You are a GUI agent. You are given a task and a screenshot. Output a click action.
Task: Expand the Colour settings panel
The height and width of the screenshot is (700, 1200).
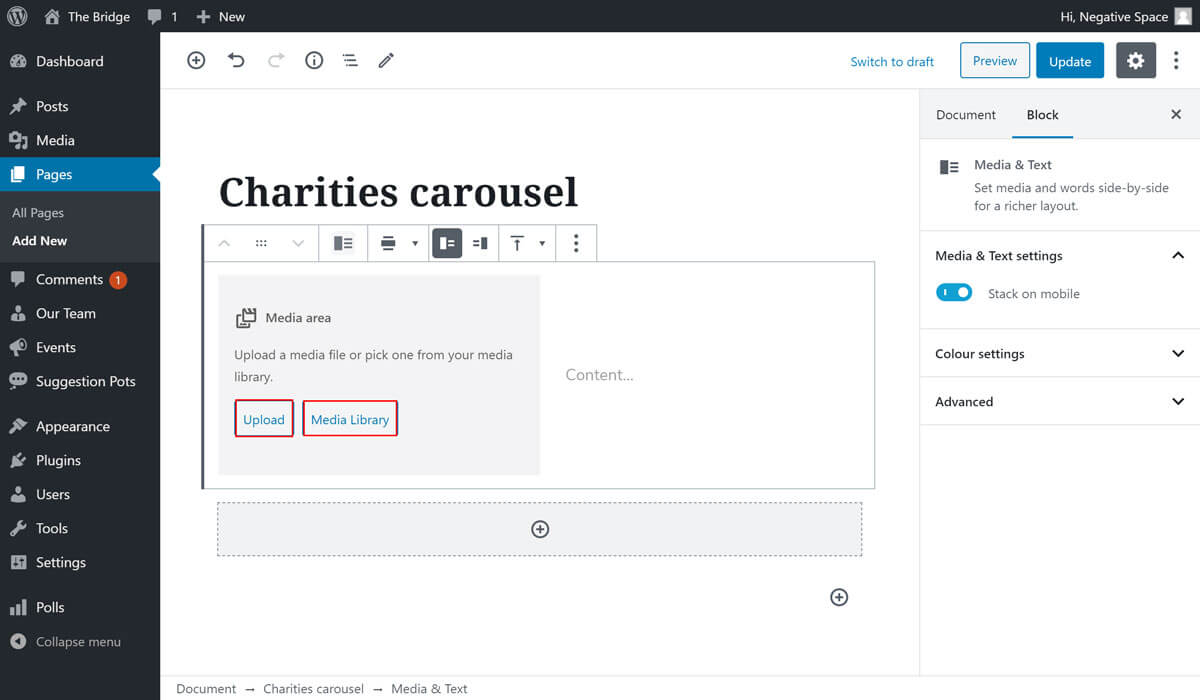(1059, 354)
